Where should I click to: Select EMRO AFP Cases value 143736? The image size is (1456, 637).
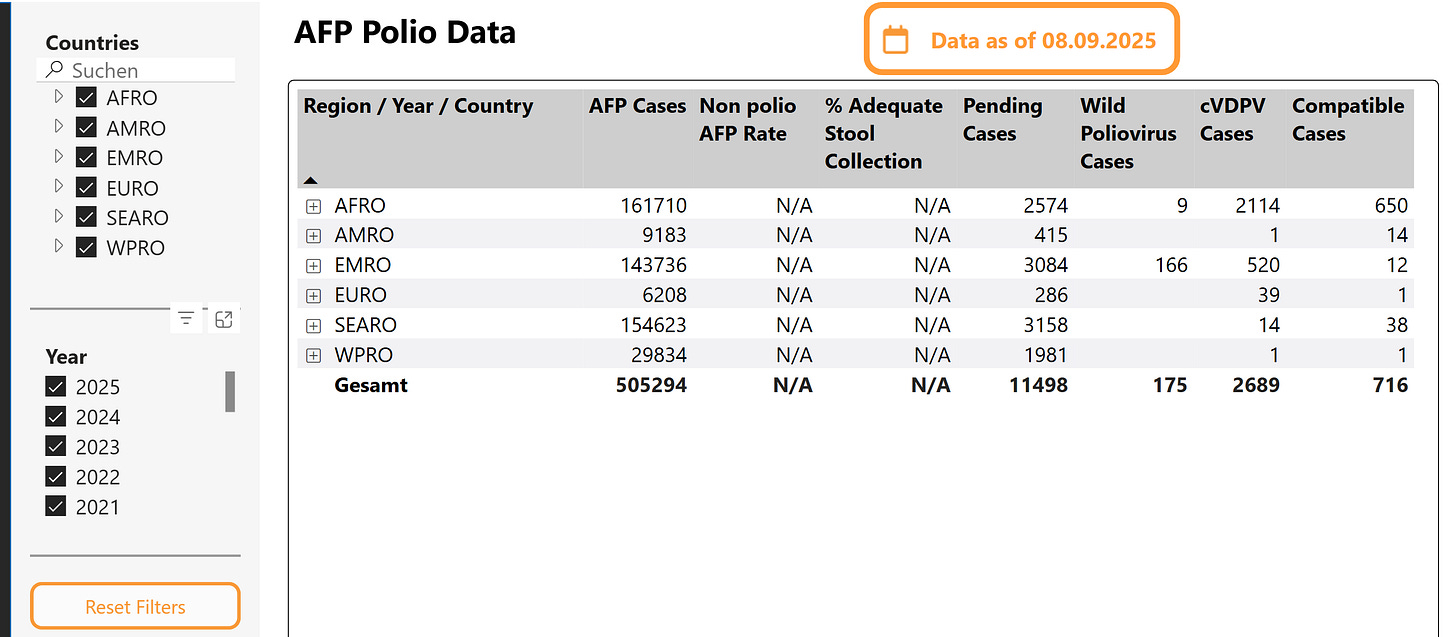pyautogui.click(x=652, y=265)
